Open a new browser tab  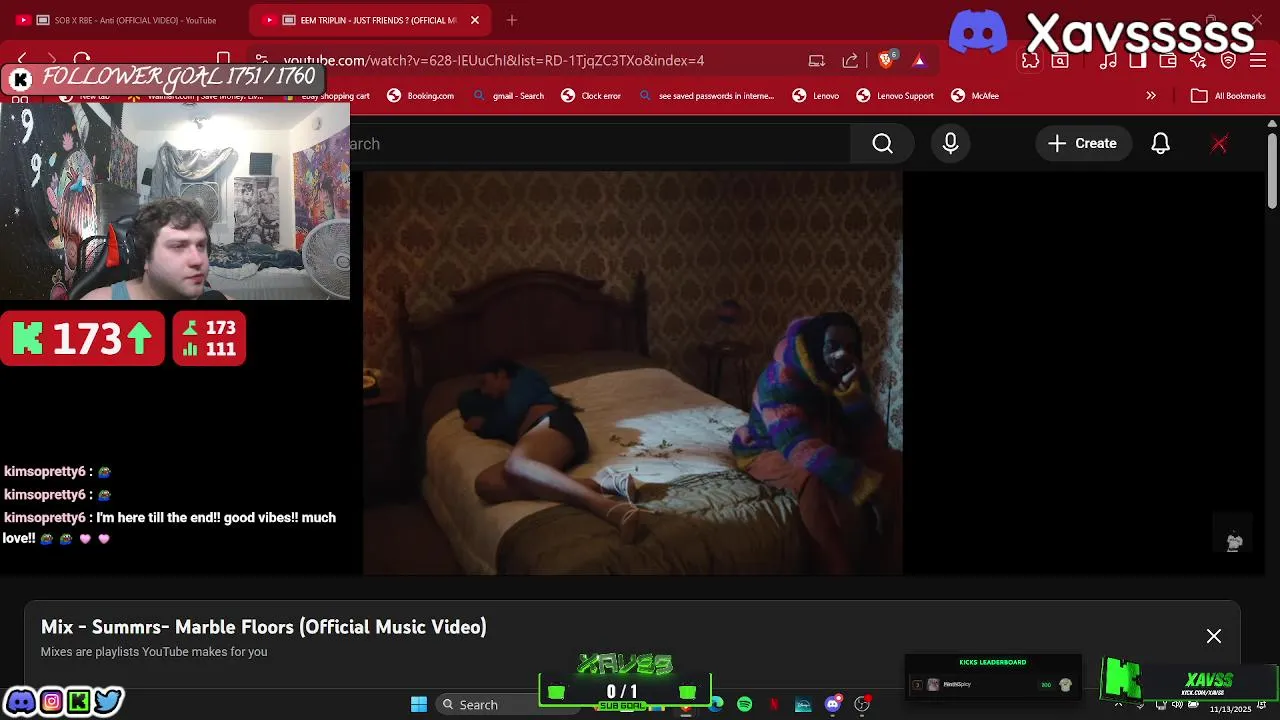point(512,20)
